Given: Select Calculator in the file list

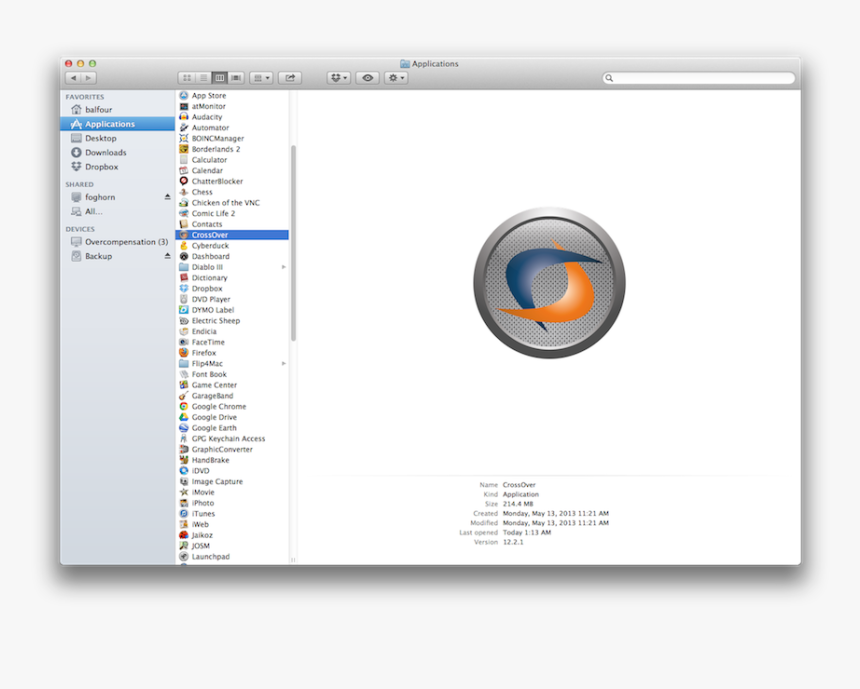Looking at the screenshot, I should [233, 160].
